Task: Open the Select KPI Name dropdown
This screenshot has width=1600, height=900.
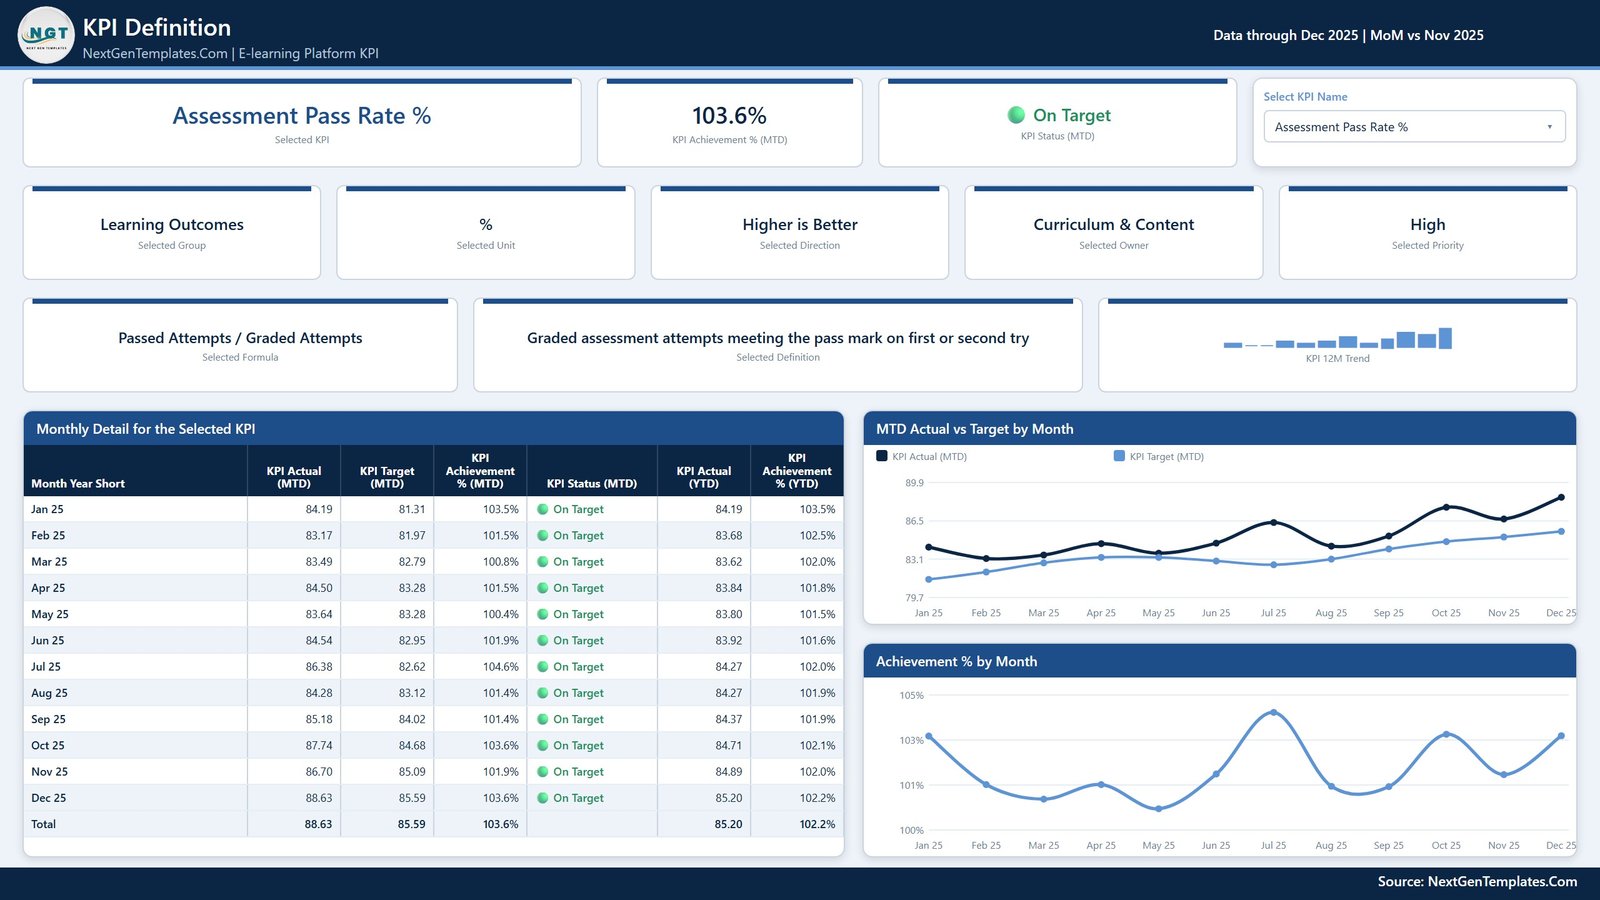Action: tap(1414, 127)
